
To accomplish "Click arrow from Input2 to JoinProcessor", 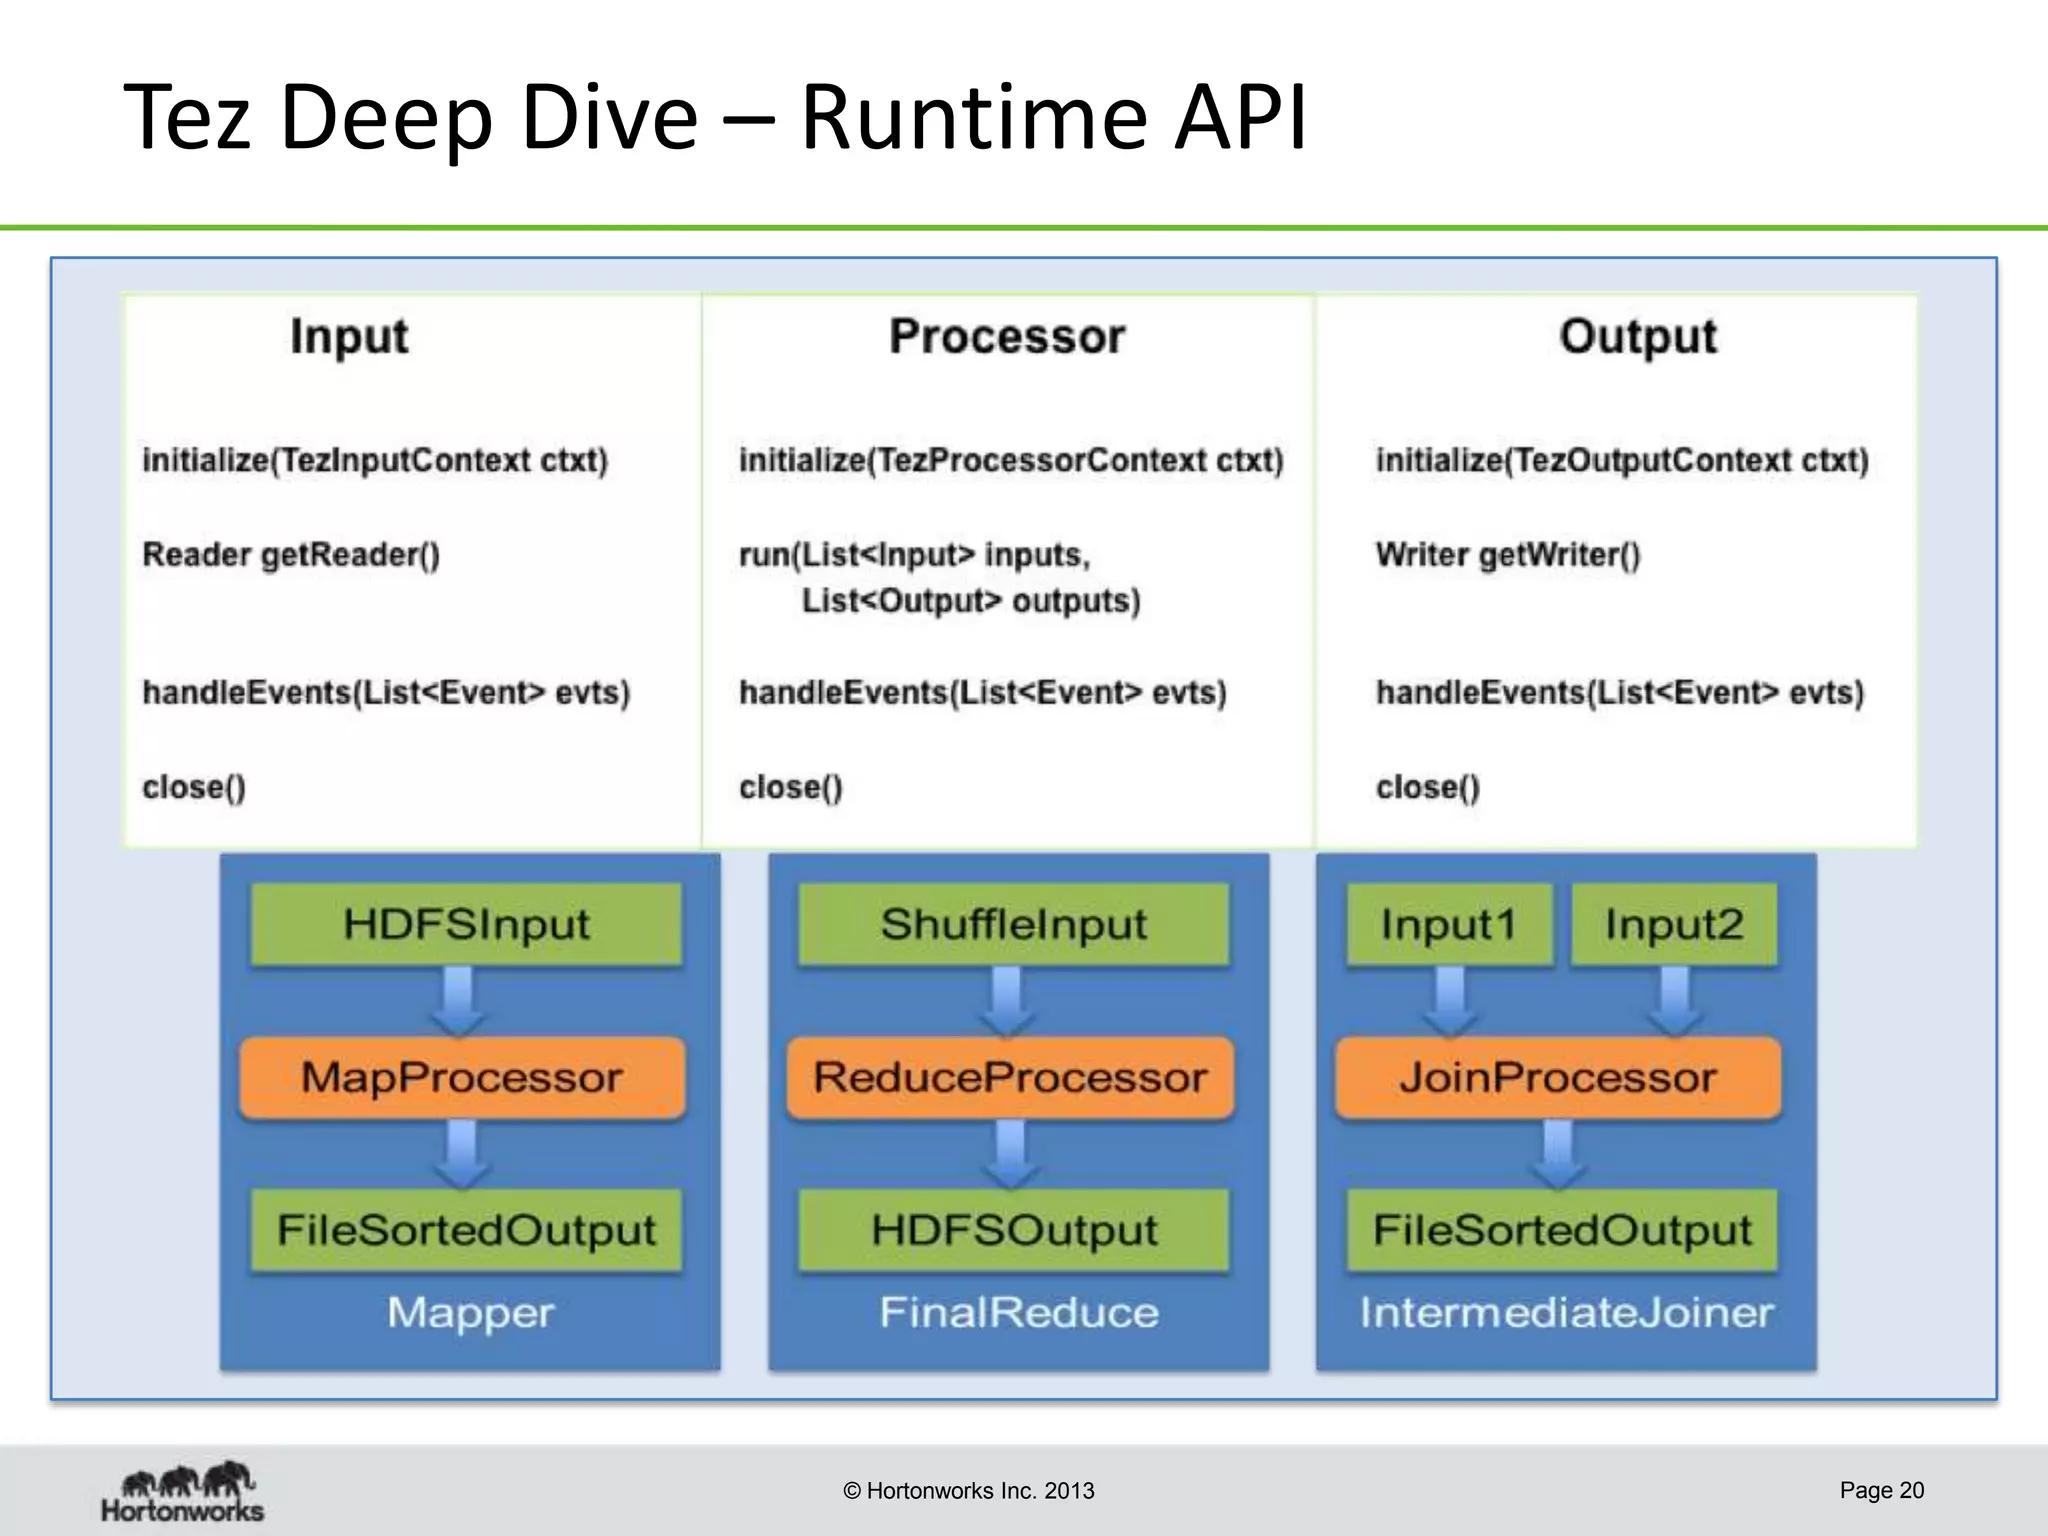I will [1675, 1001].
